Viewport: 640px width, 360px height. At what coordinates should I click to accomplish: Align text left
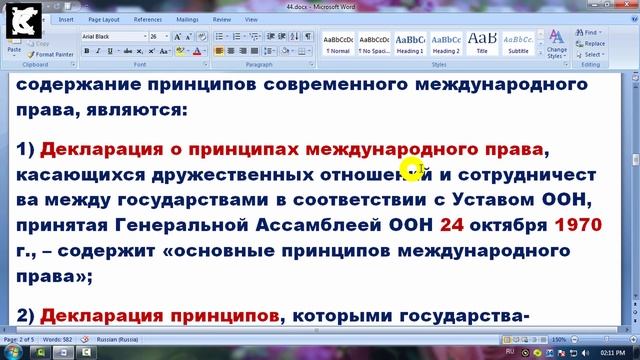click(x=219, y=51)
